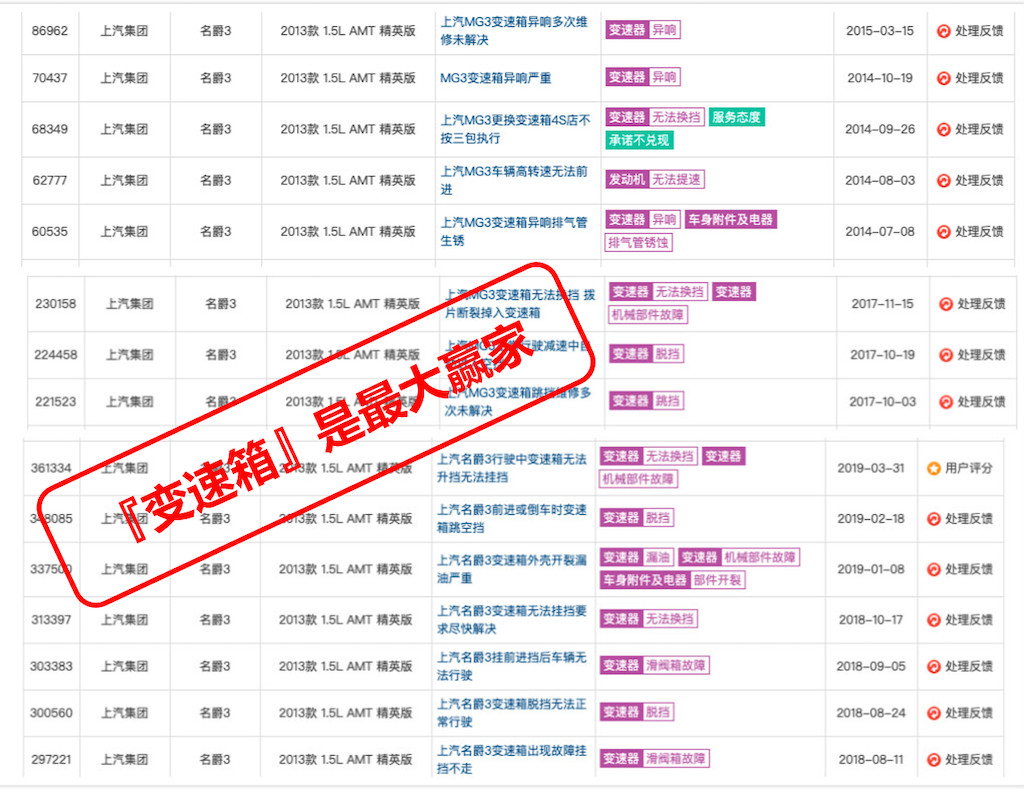Click 上汽集团 in row 70437
The height and width of the screenshot is (790, 1024).
[124, 78]
